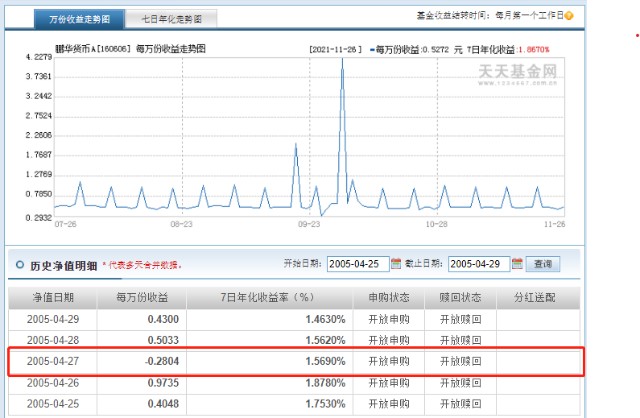Select the date cell 2005-04-28

tap(53, 340)
